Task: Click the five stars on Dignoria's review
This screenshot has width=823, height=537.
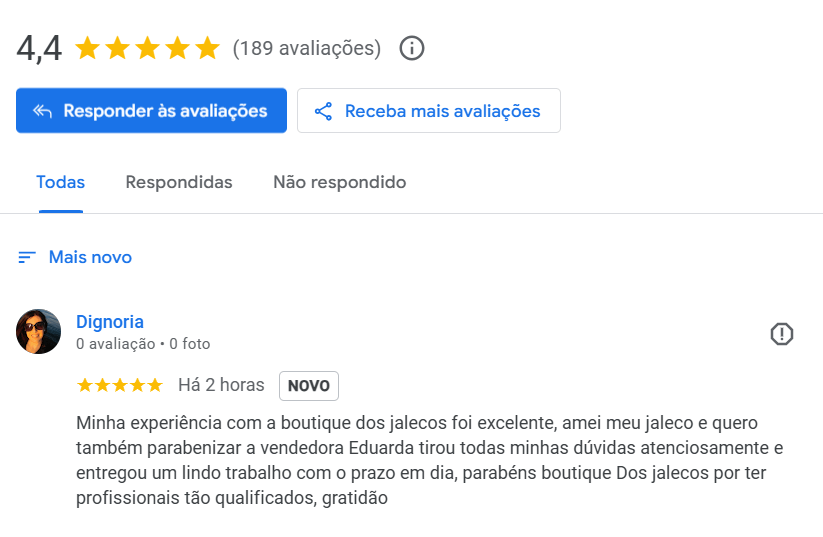Action: 119,385
